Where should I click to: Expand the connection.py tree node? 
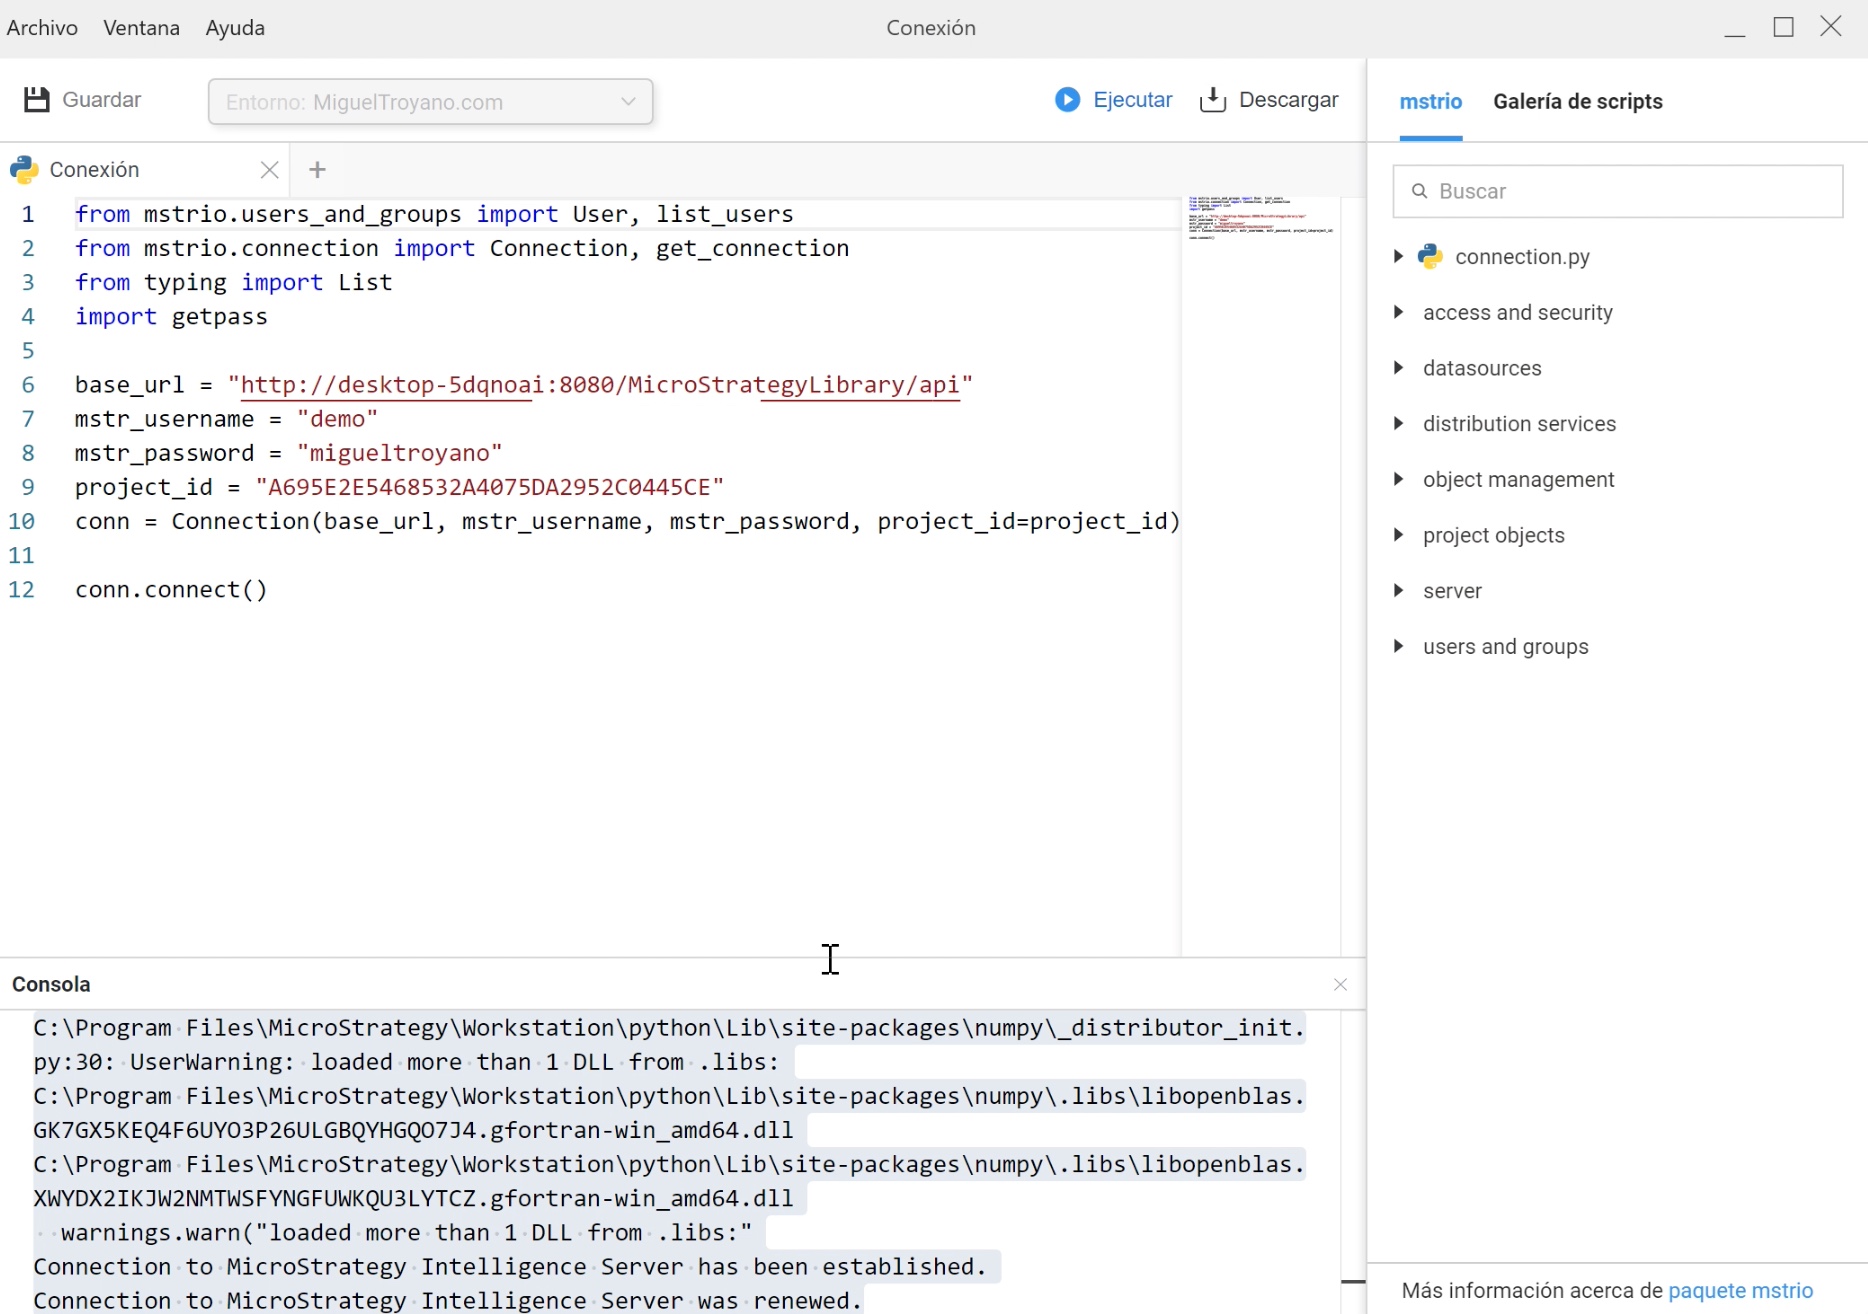pyautogui.click(x=1398, y=257)
